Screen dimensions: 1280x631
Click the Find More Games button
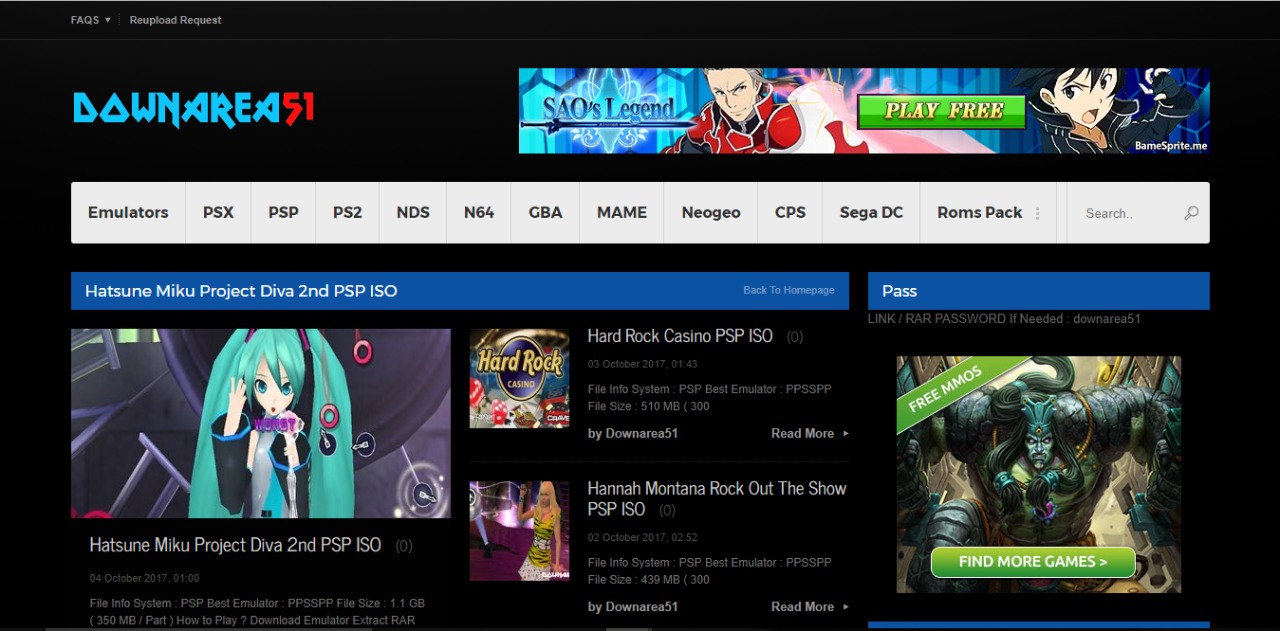[1033, 562]
